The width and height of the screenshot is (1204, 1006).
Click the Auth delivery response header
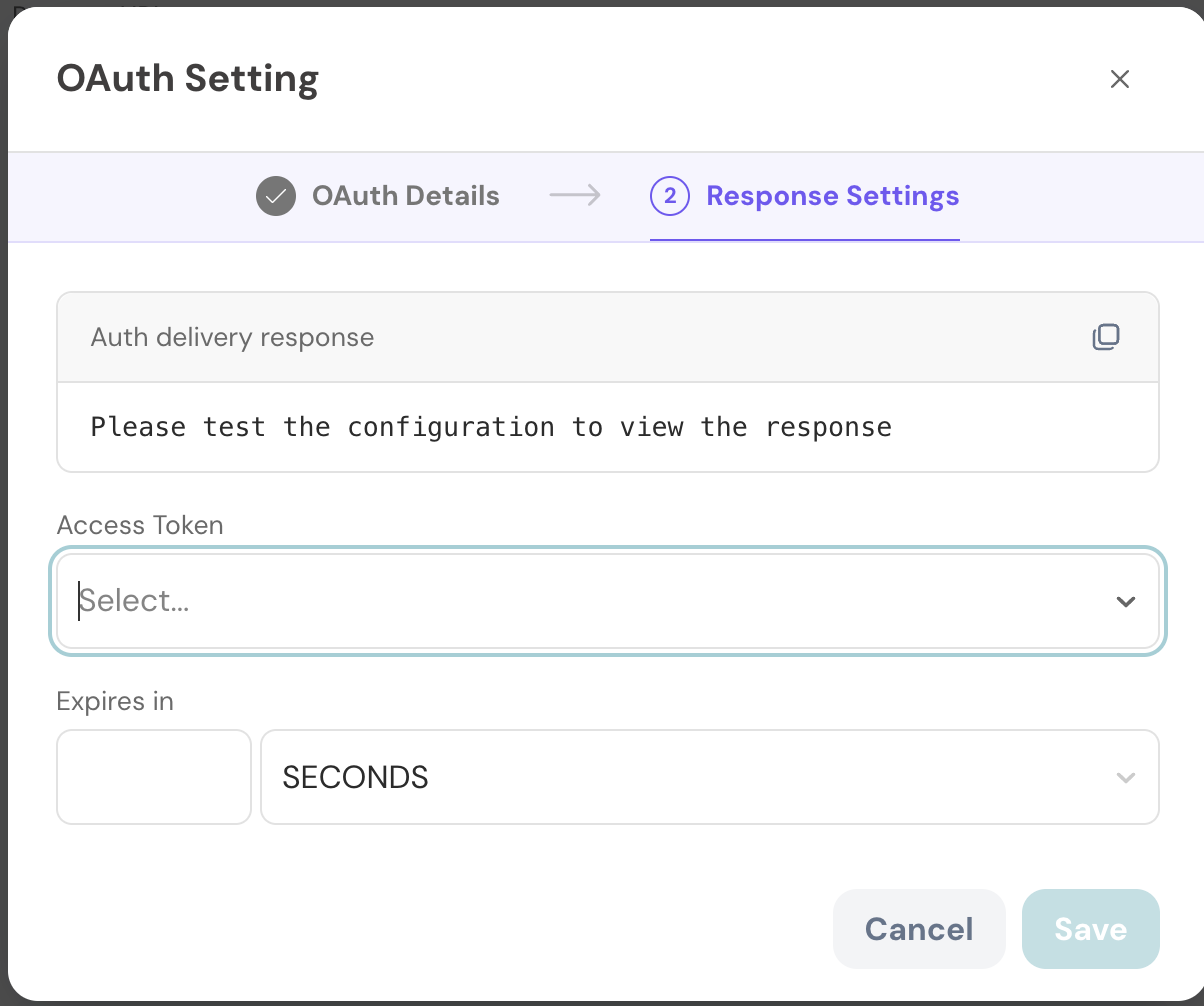[x=232, y=337]
